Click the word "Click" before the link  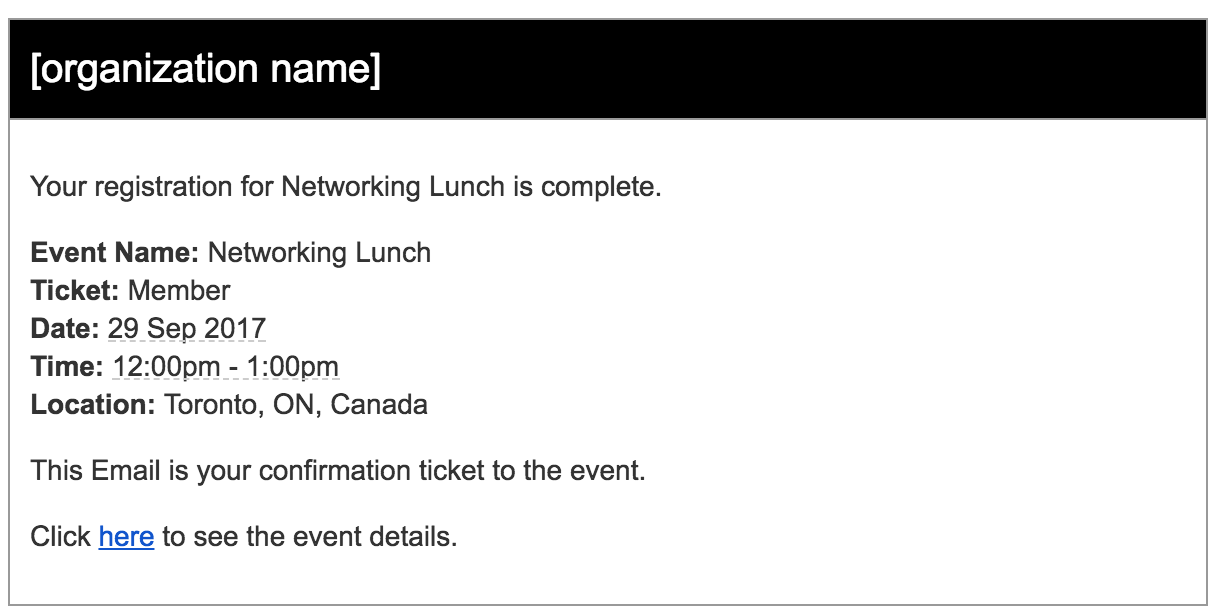click(x=61, y=537)
